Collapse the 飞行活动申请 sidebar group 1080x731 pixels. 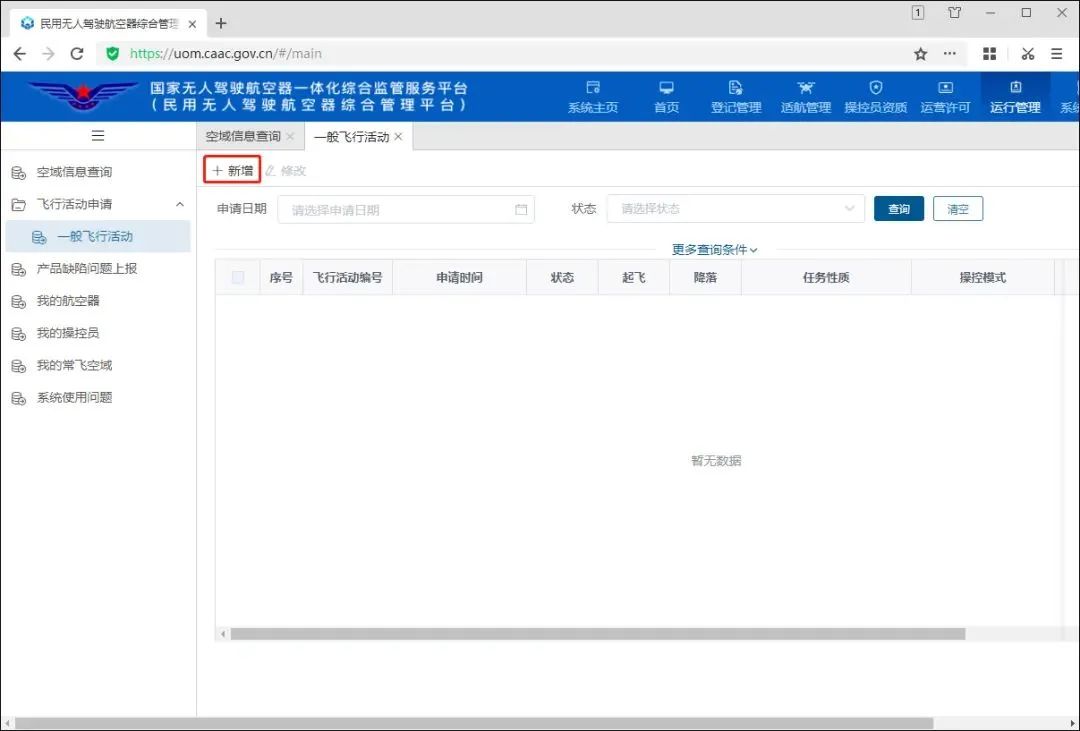[180, 204]
